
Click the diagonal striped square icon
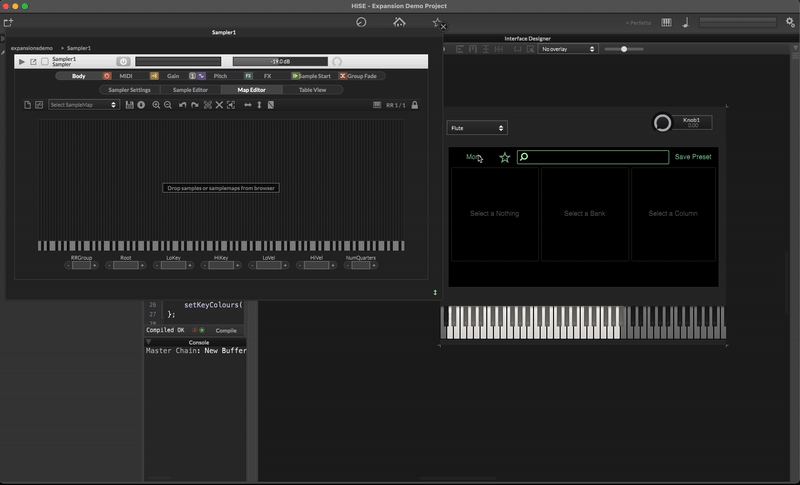[x=271, y=105]
